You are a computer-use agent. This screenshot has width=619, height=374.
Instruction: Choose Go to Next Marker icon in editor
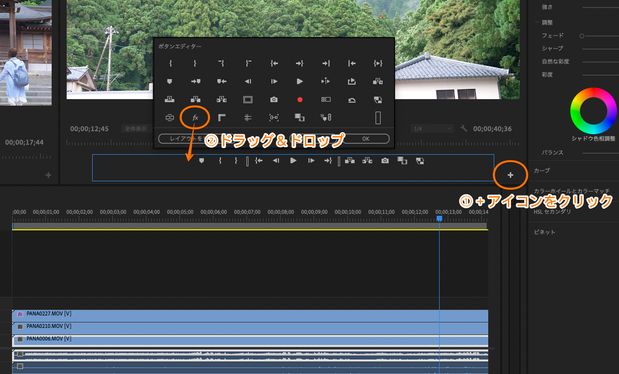pos(196,81)
